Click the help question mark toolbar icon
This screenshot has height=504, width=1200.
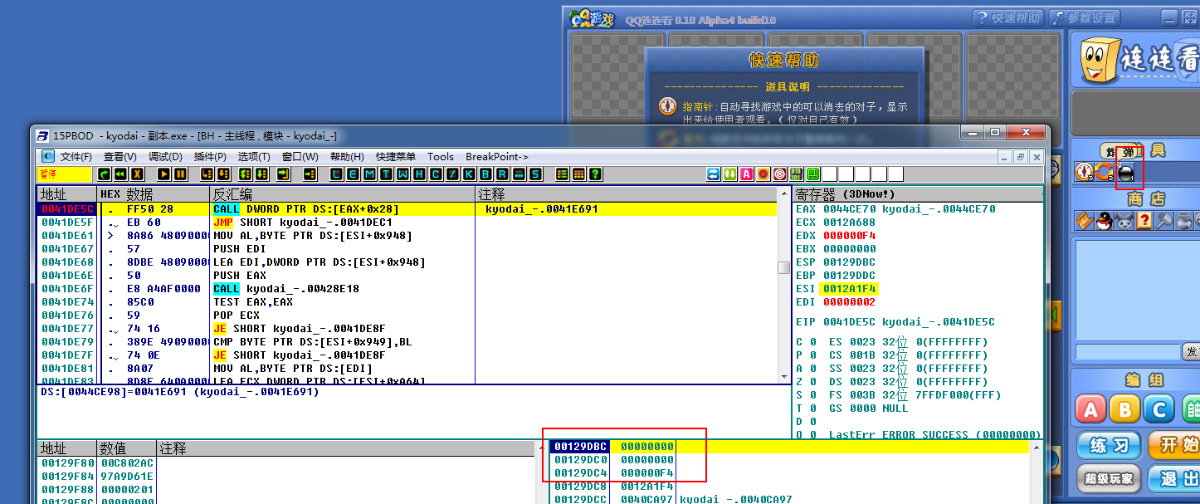[x=595, y=174]
